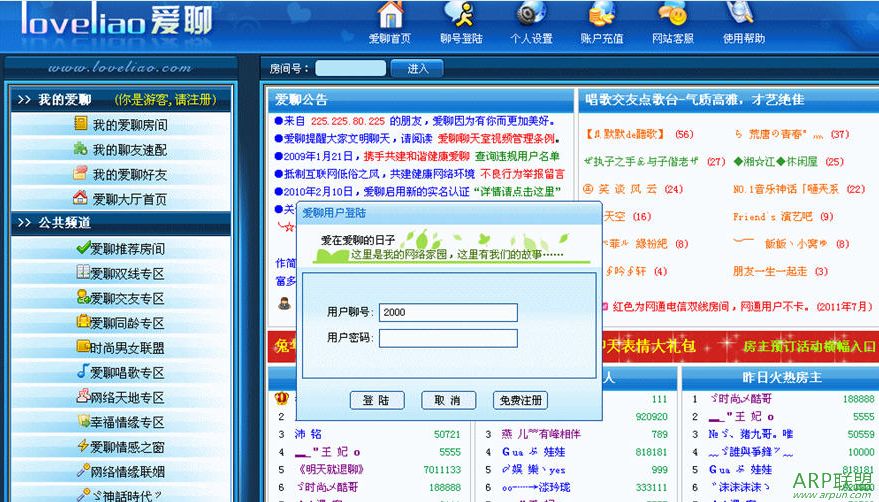Select 沛铭 row with 50721
The width and height of the screenshot is (879, 502).
tap(370, 434)
